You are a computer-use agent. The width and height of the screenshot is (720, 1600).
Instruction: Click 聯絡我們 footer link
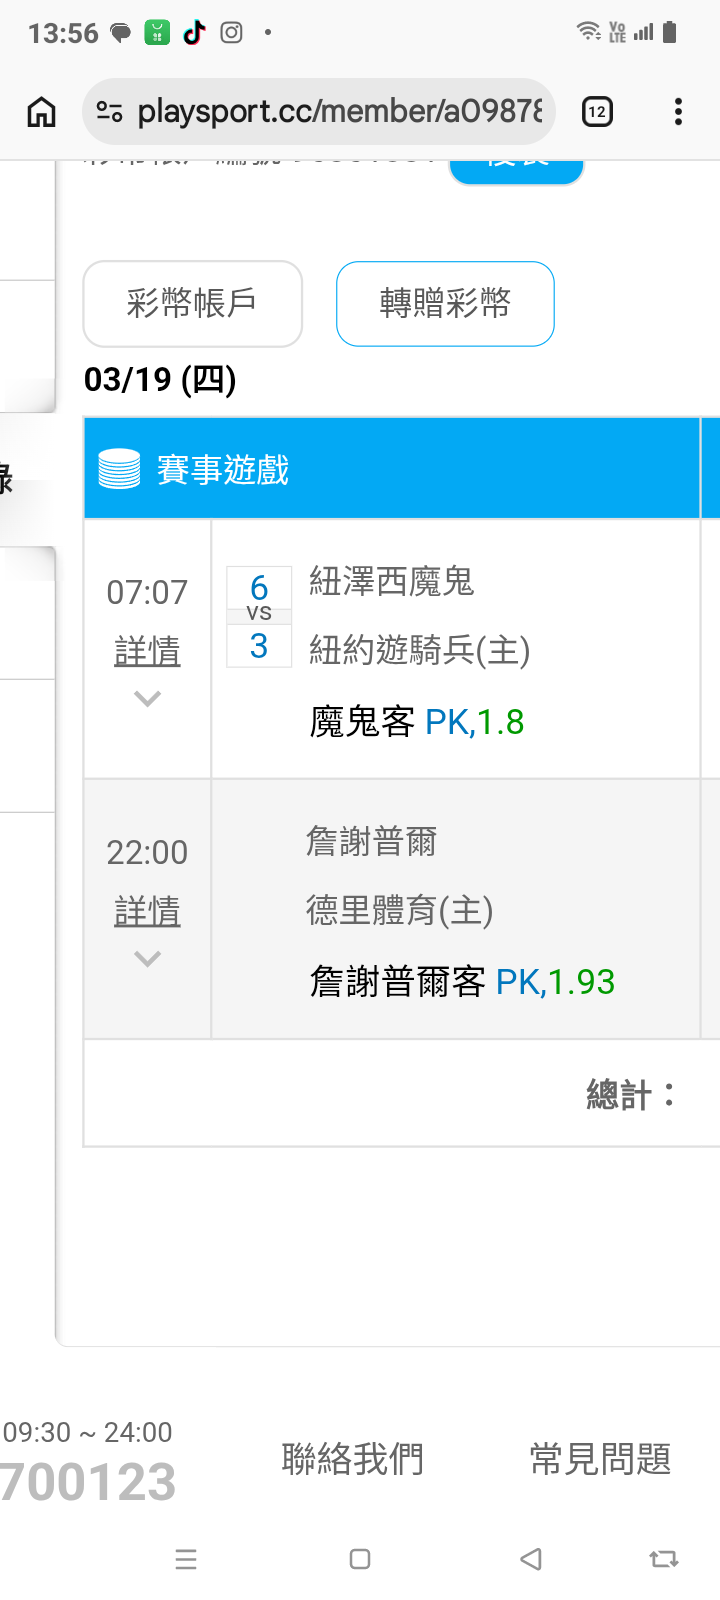click(352, 1459)
